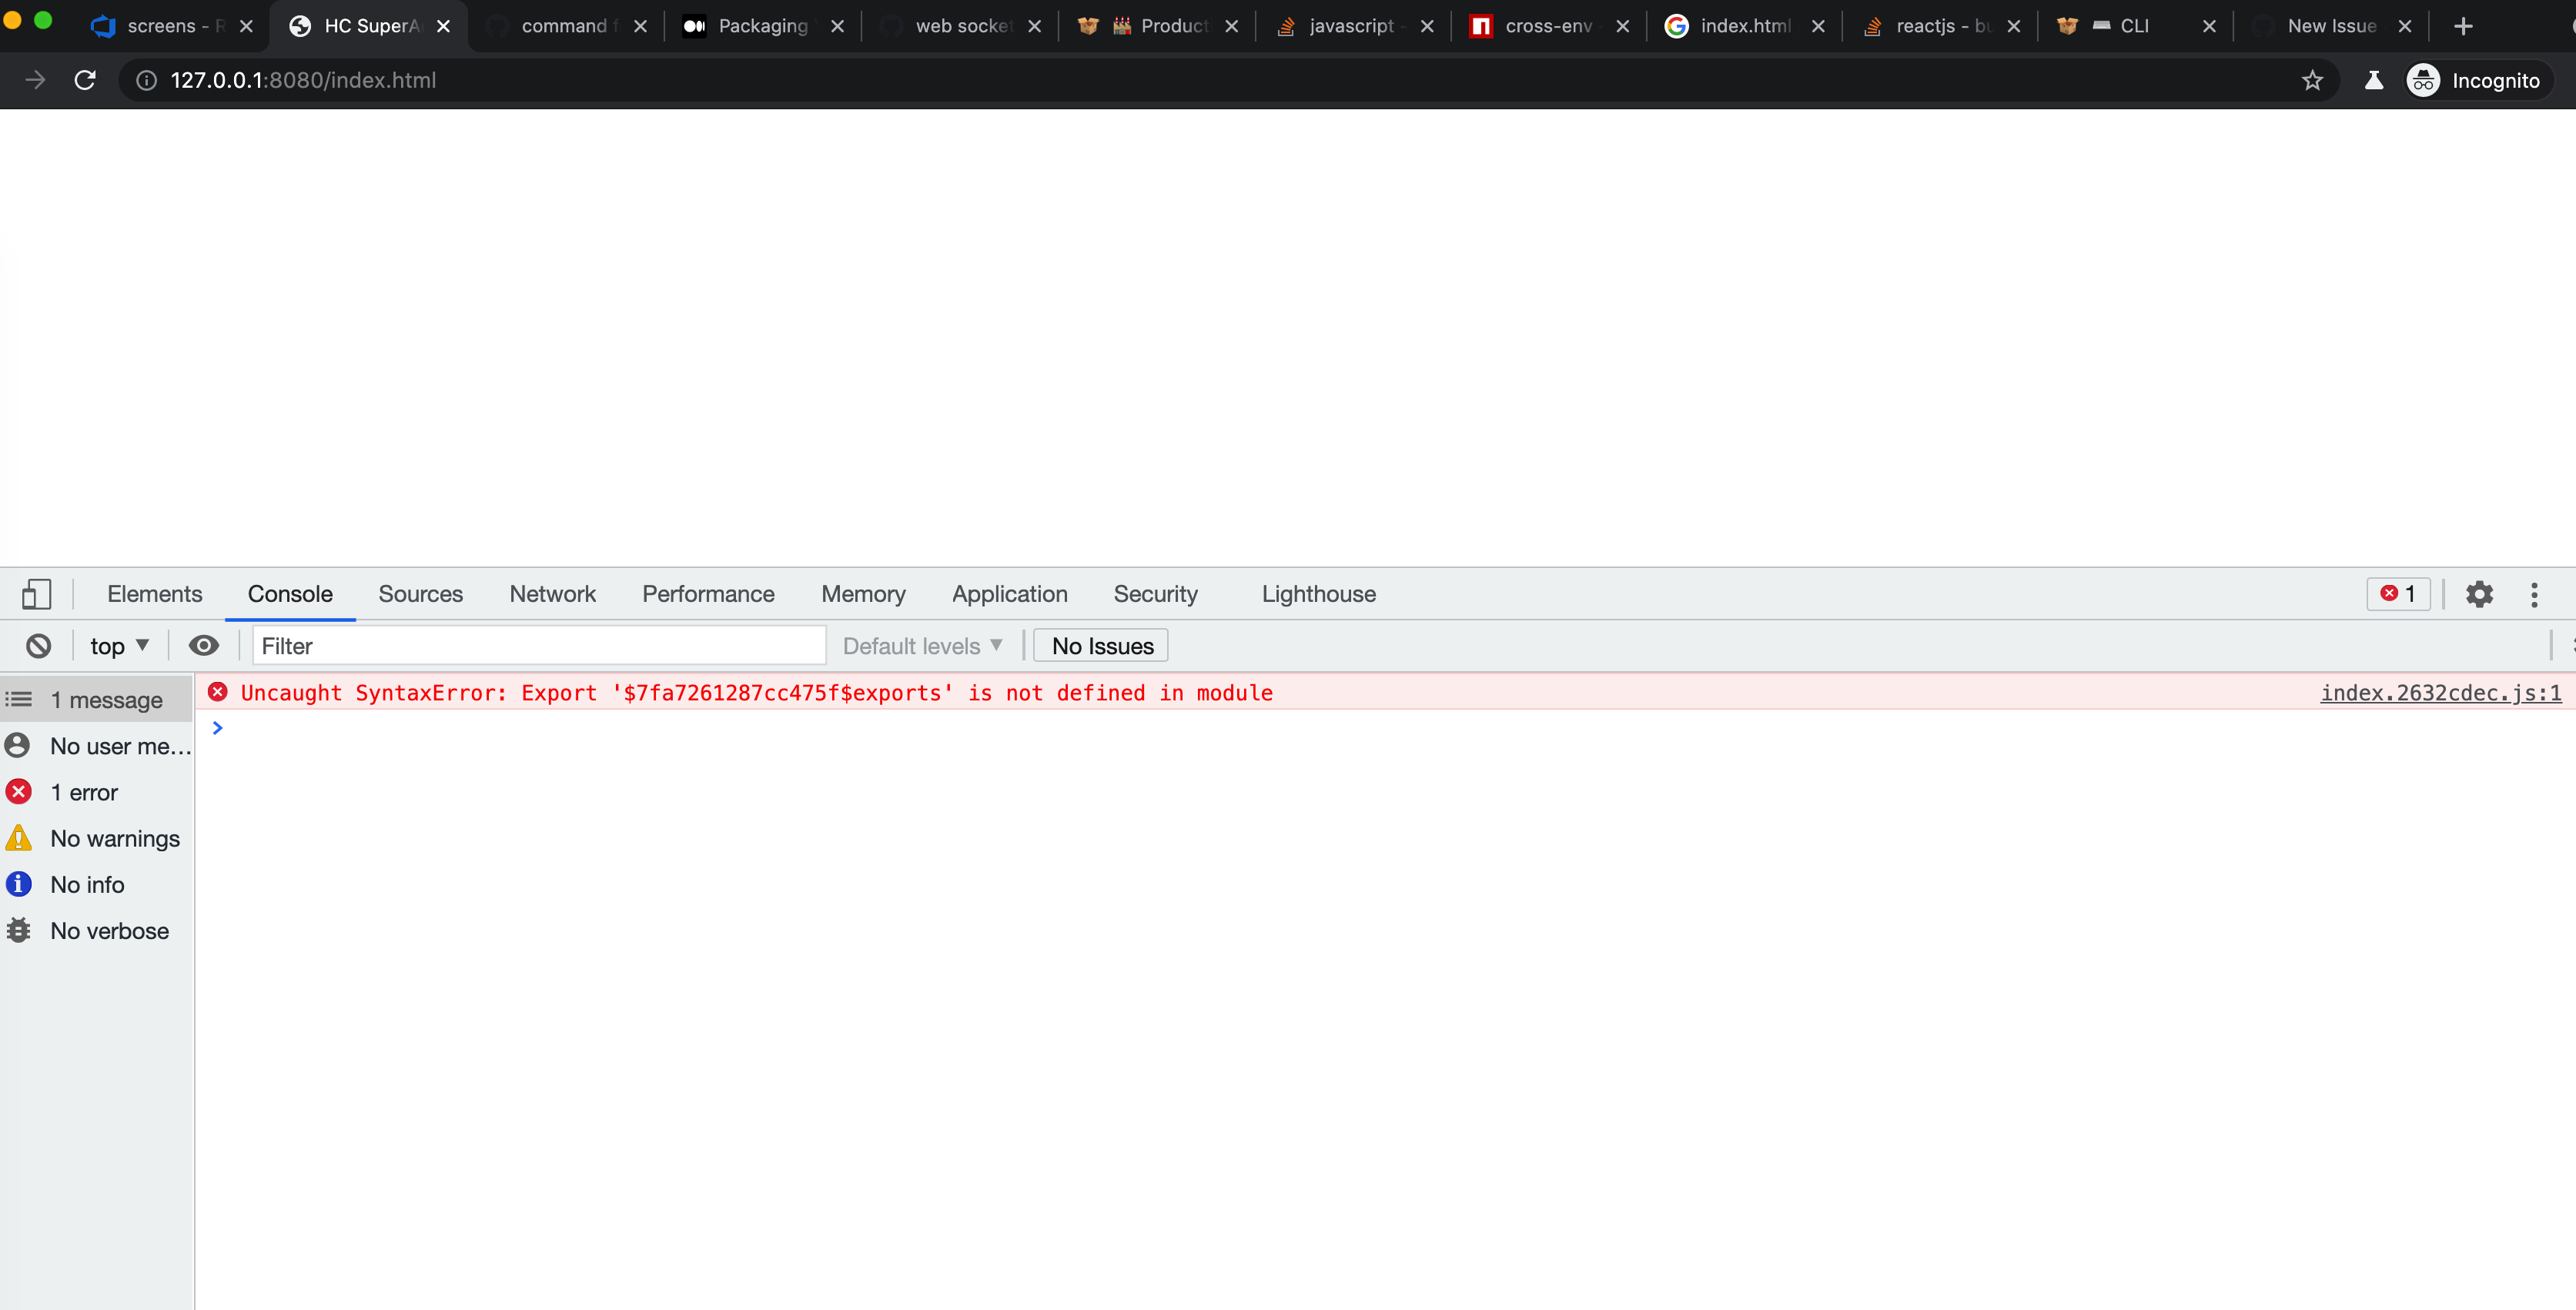Toggle the device toolbar icon
2576x1310 pixels.
[x=37, y=593]
